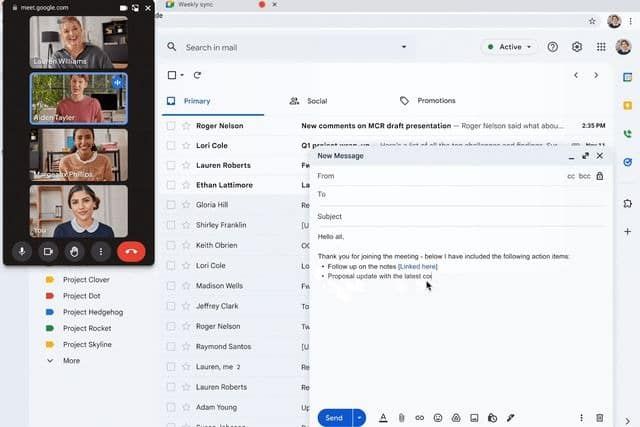Expand the More labels section
Viewport: 640px width, 427px height.
click(x=70, y=360)
